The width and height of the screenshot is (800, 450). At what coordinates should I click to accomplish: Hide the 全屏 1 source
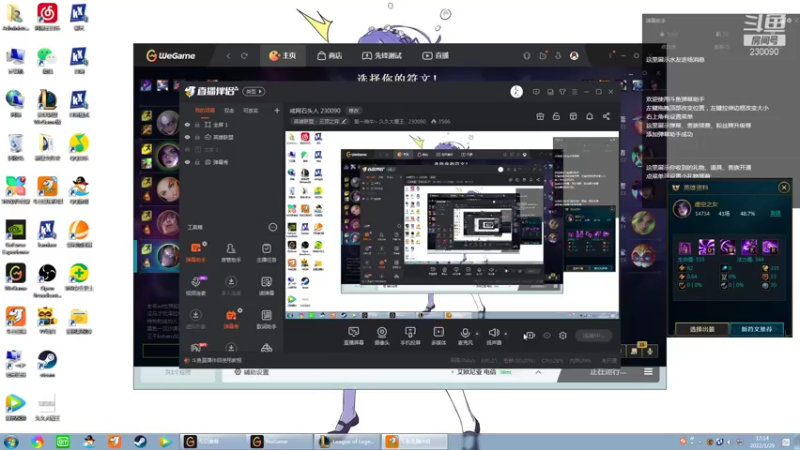[x=187, y=124]
